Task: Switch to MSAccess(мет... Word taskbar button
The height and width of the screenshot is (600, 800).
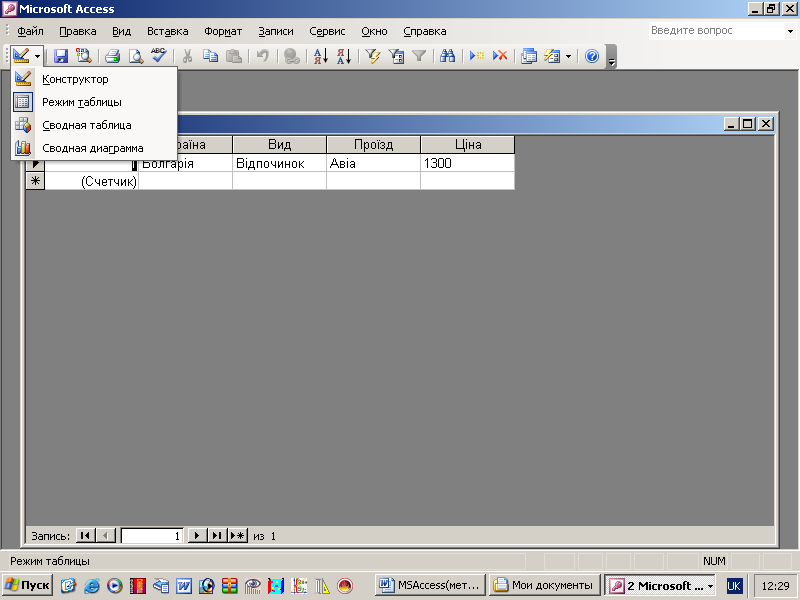Action: pyautogui.click(x=430, y=585)
